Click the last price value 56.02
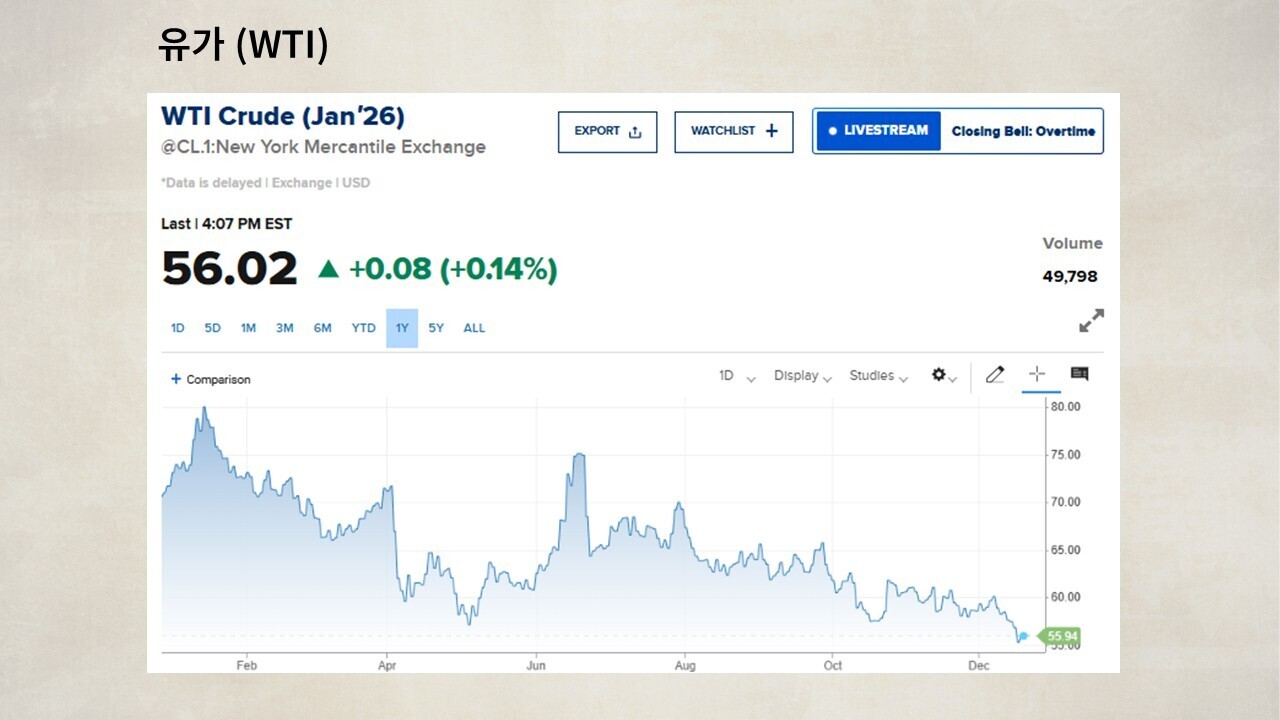Screen dimensions: 1280x720 [230, 269]
